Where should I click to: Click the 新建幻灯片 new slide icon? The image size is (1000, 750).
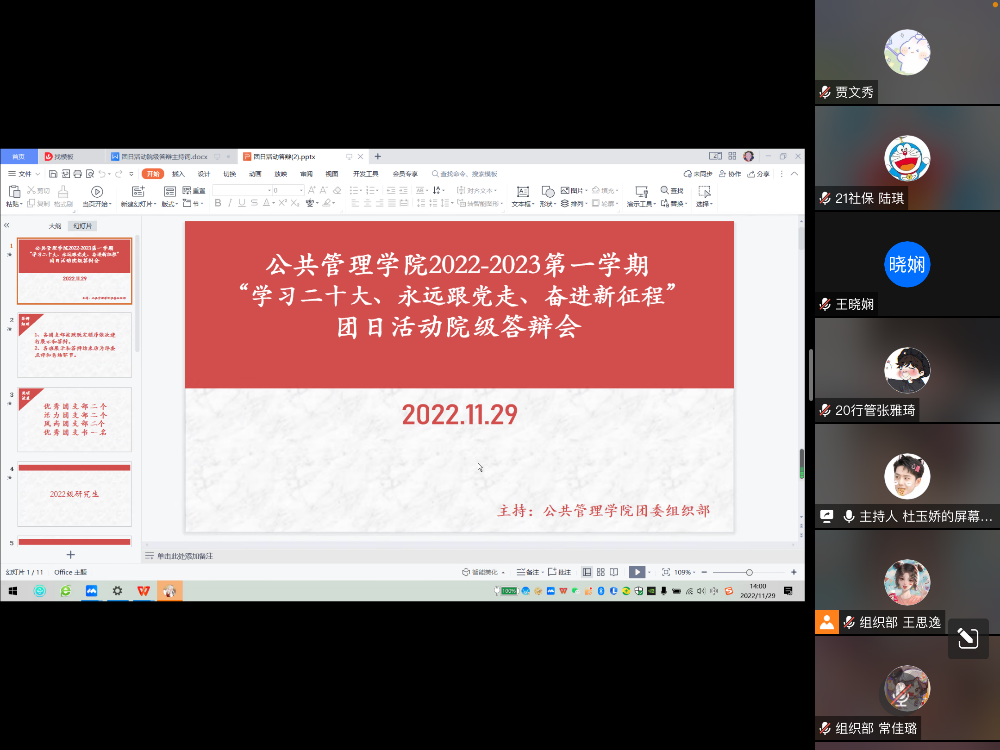coord(138,192)
